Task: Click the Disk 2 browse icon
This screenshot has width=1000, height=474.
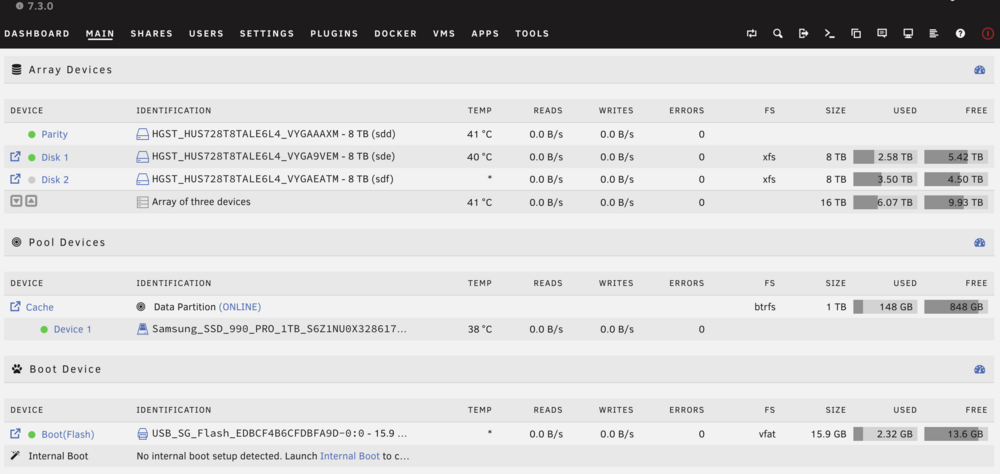Action: [15, 179]
